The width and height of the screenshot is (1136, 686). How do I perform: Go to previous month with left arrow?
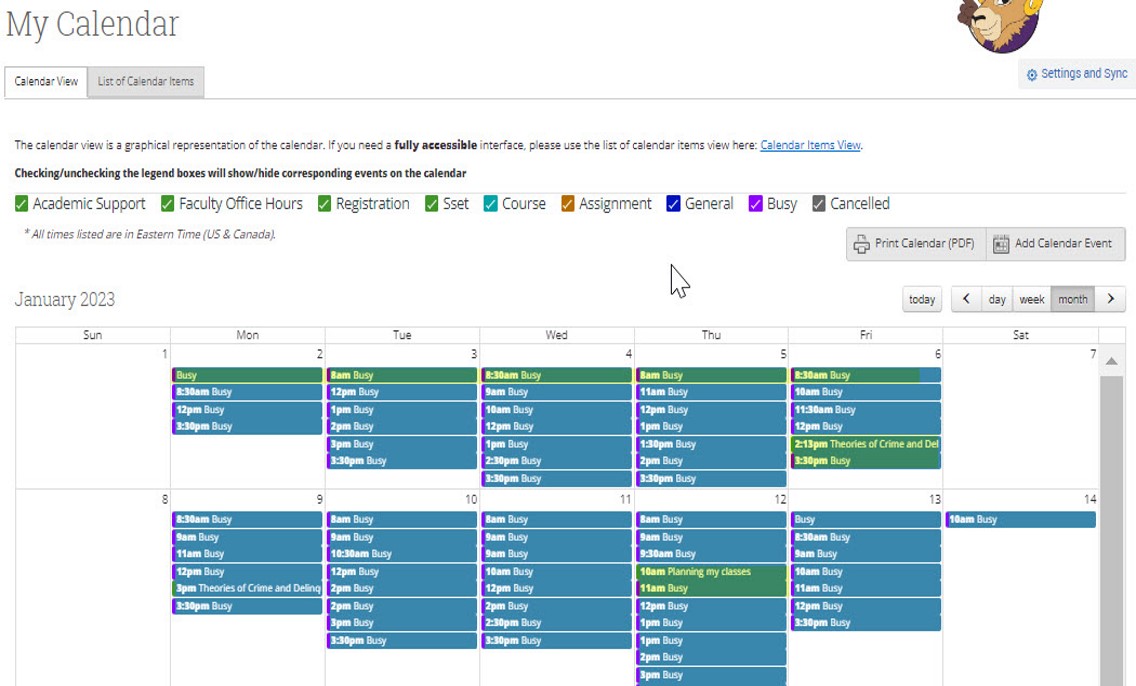pyautogui.click(x=966, y=299)
